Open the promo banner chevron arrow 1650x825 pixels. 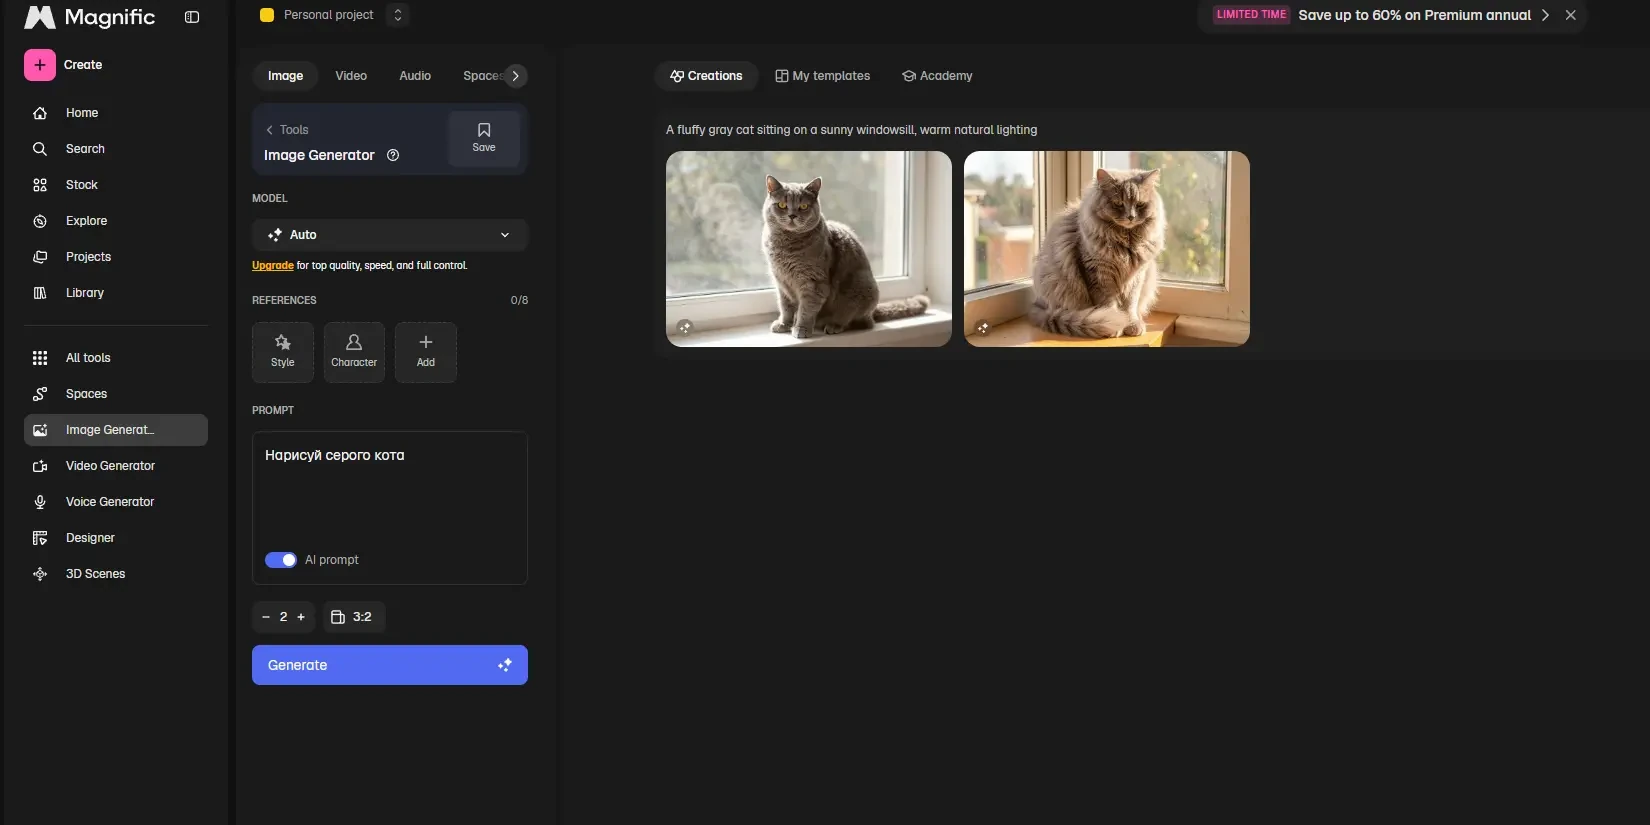tap(1545, 15)
